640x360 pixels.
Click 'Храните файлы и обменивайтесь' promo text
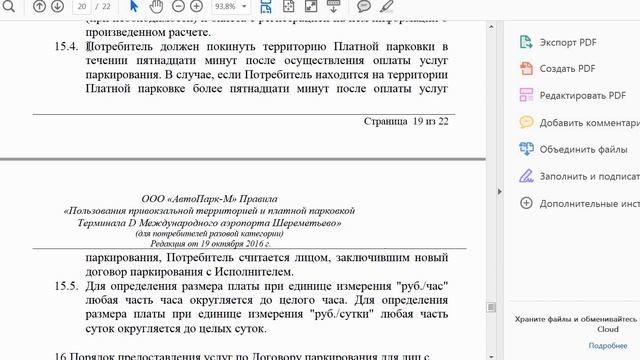[576, 319]
